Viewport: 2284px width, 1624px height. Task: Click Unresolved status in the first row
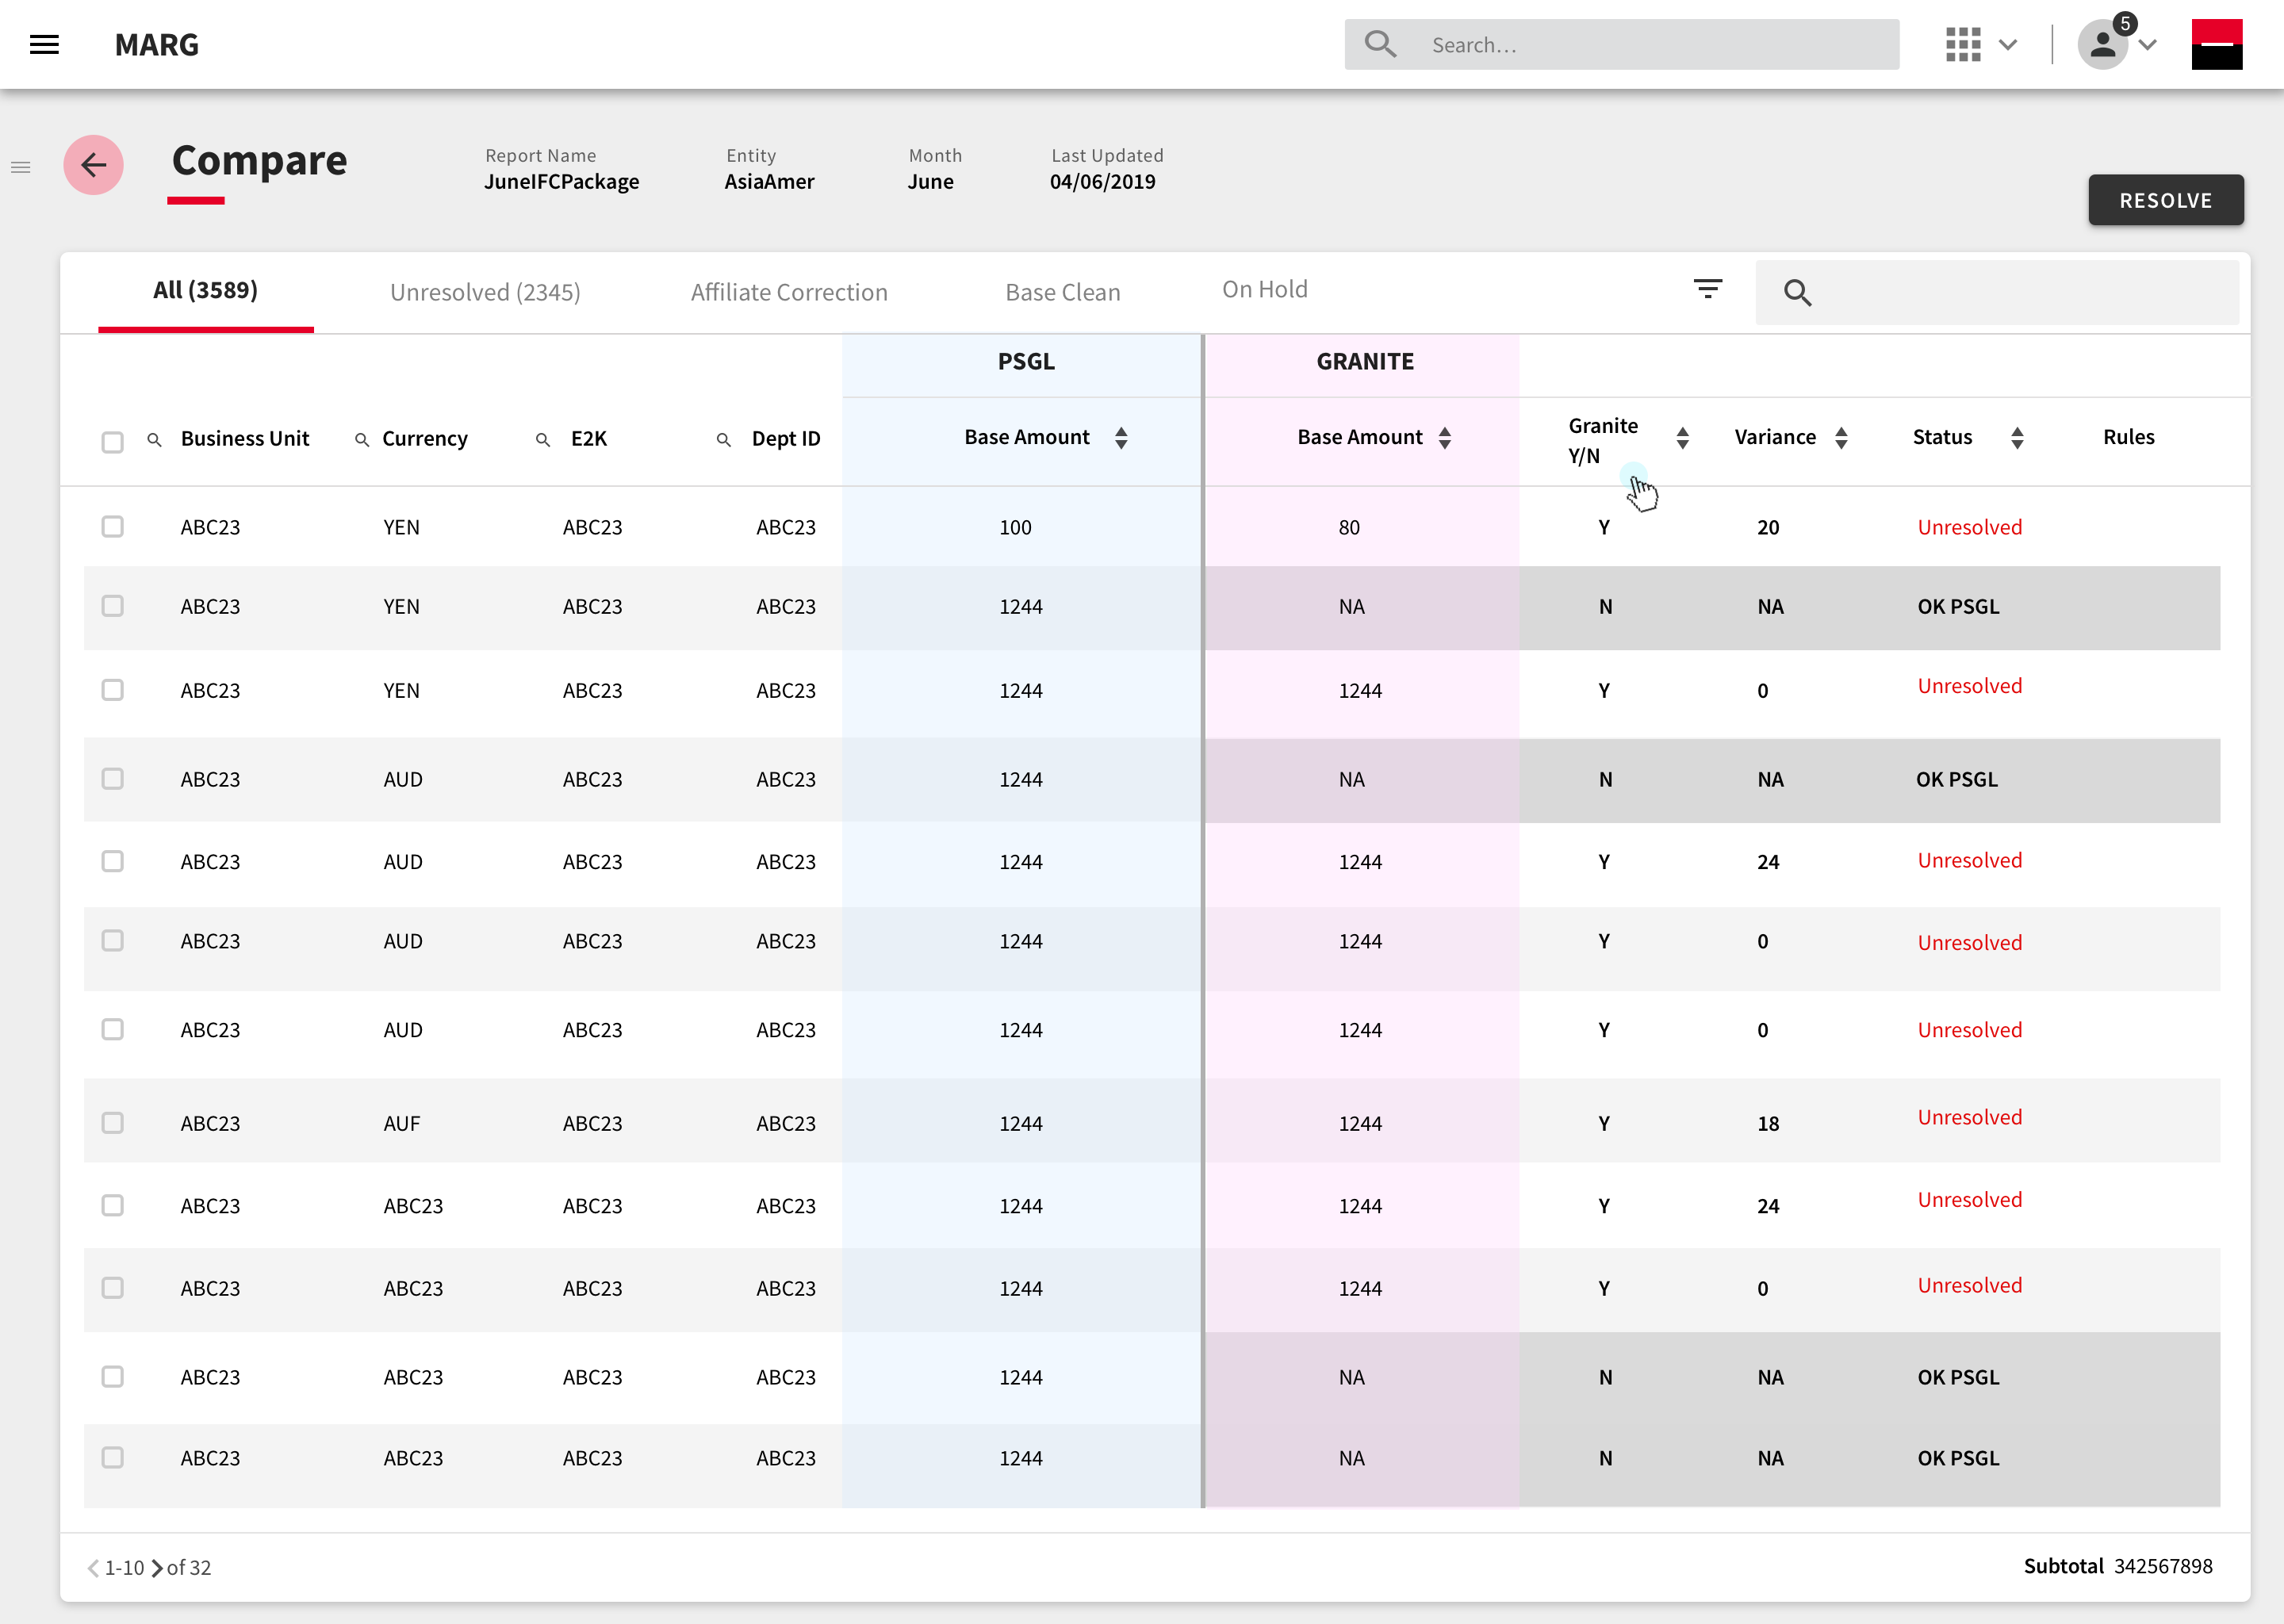click(1969, 527)
